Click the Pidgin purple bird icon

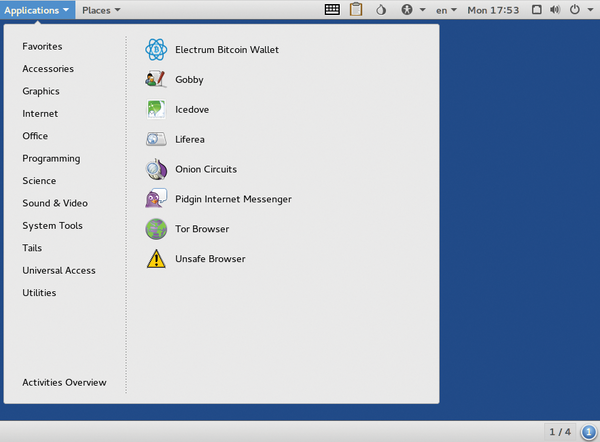(x=156, y=198)
